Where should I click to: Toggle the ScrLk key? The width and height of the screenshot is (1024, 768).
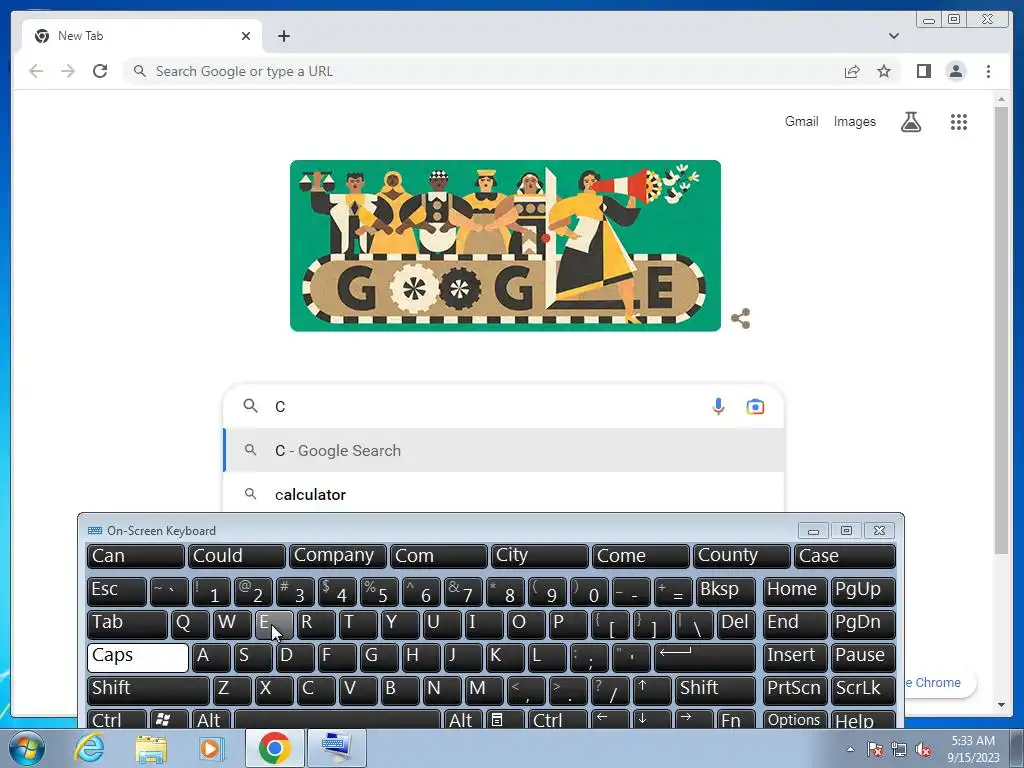[863, 690]
